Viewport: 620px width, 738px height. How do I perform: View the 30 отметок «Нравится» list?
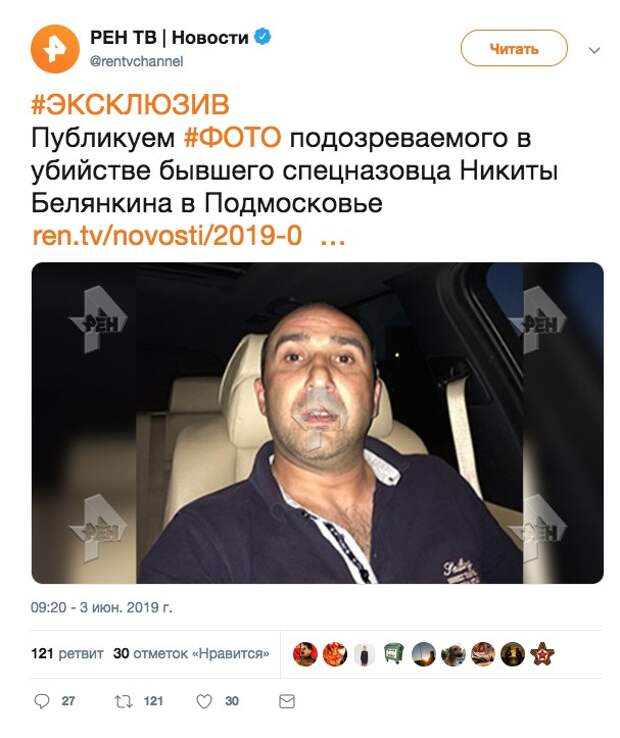(x=191, y=654)
